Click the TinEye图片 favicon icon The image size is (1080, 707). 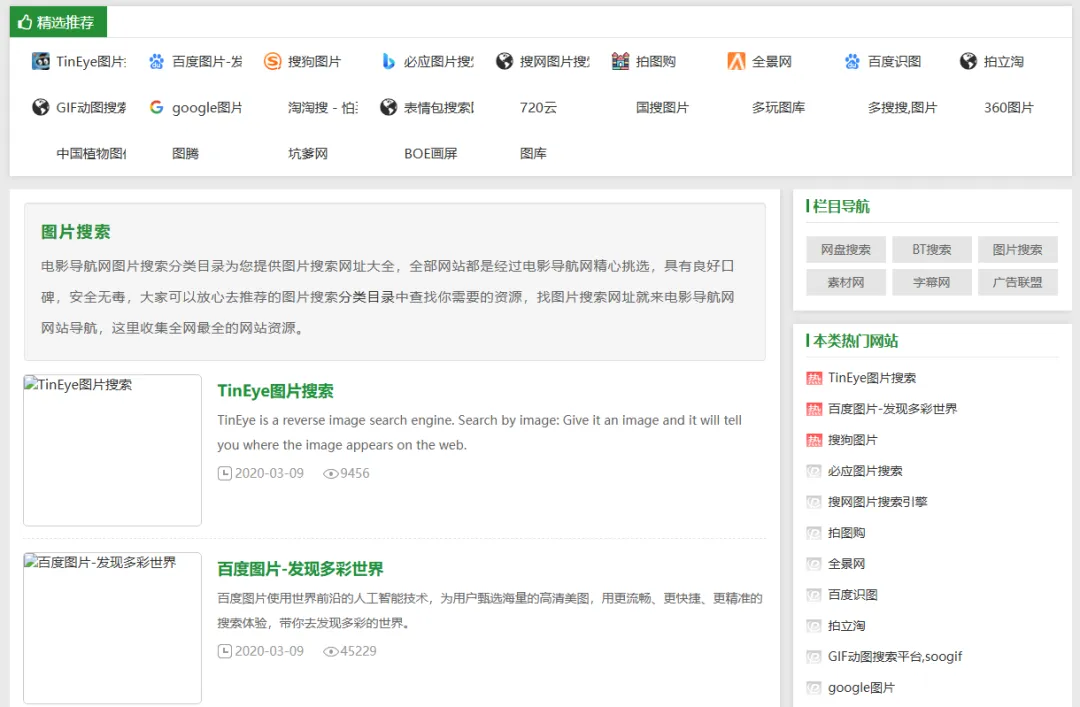(x=41, y=61)
